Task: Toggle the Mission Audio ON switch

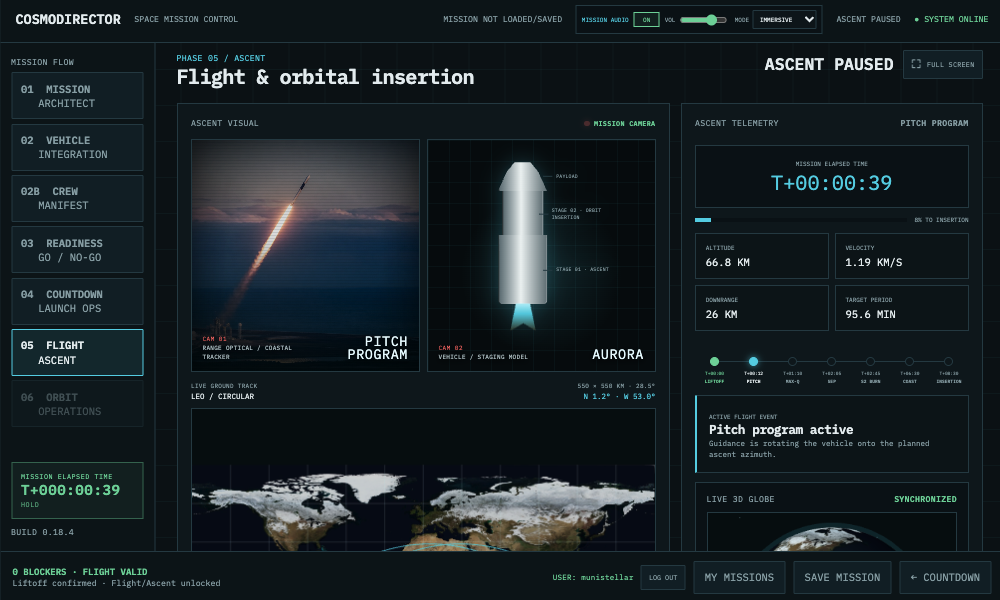Action: (x=646, y=20)
